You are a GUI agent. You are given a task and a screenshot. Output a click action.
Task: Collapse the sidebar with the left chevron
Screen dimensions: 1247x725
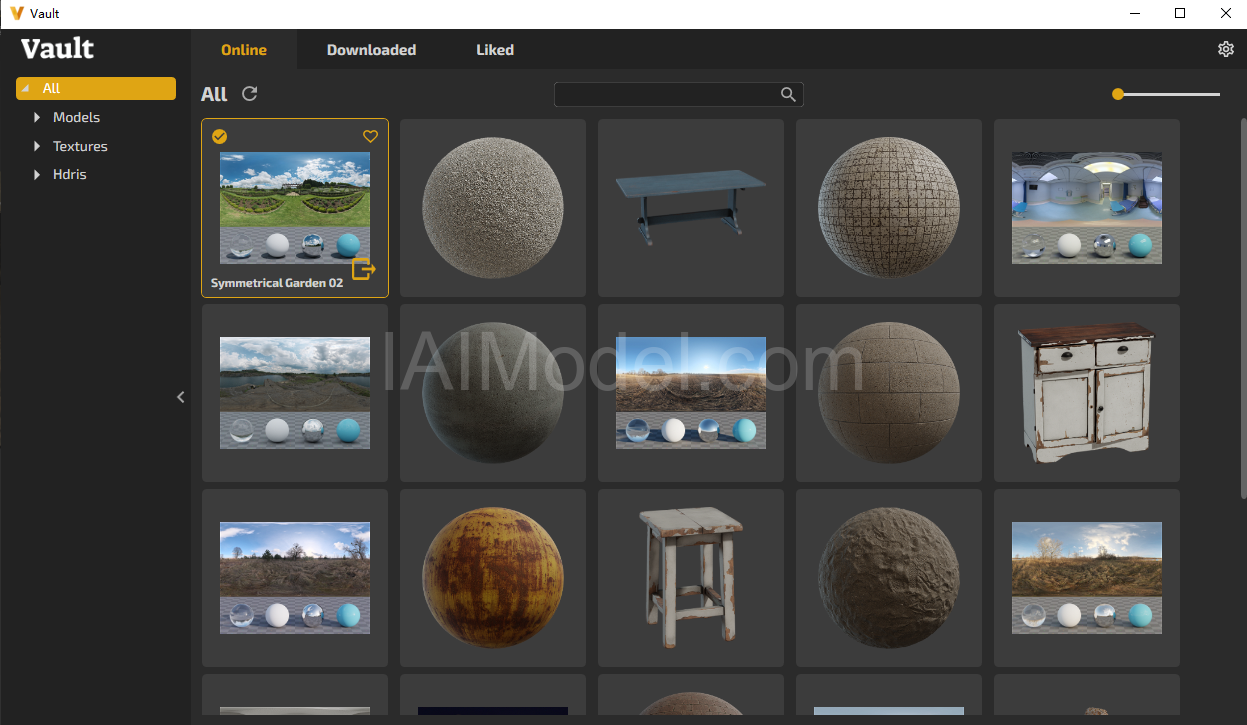(x=181, y=397)
